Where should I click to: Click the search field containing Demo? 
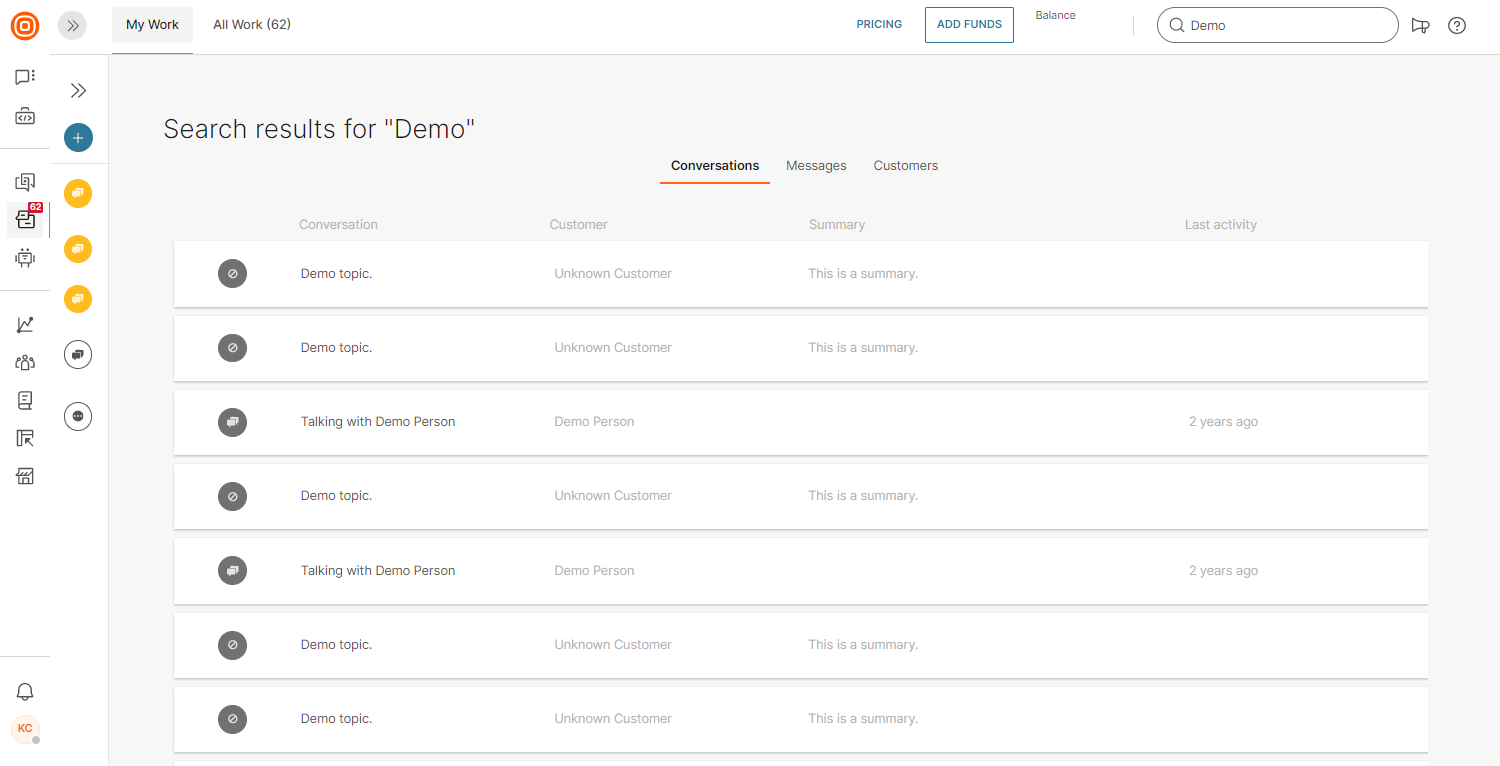click(1285, 26)
